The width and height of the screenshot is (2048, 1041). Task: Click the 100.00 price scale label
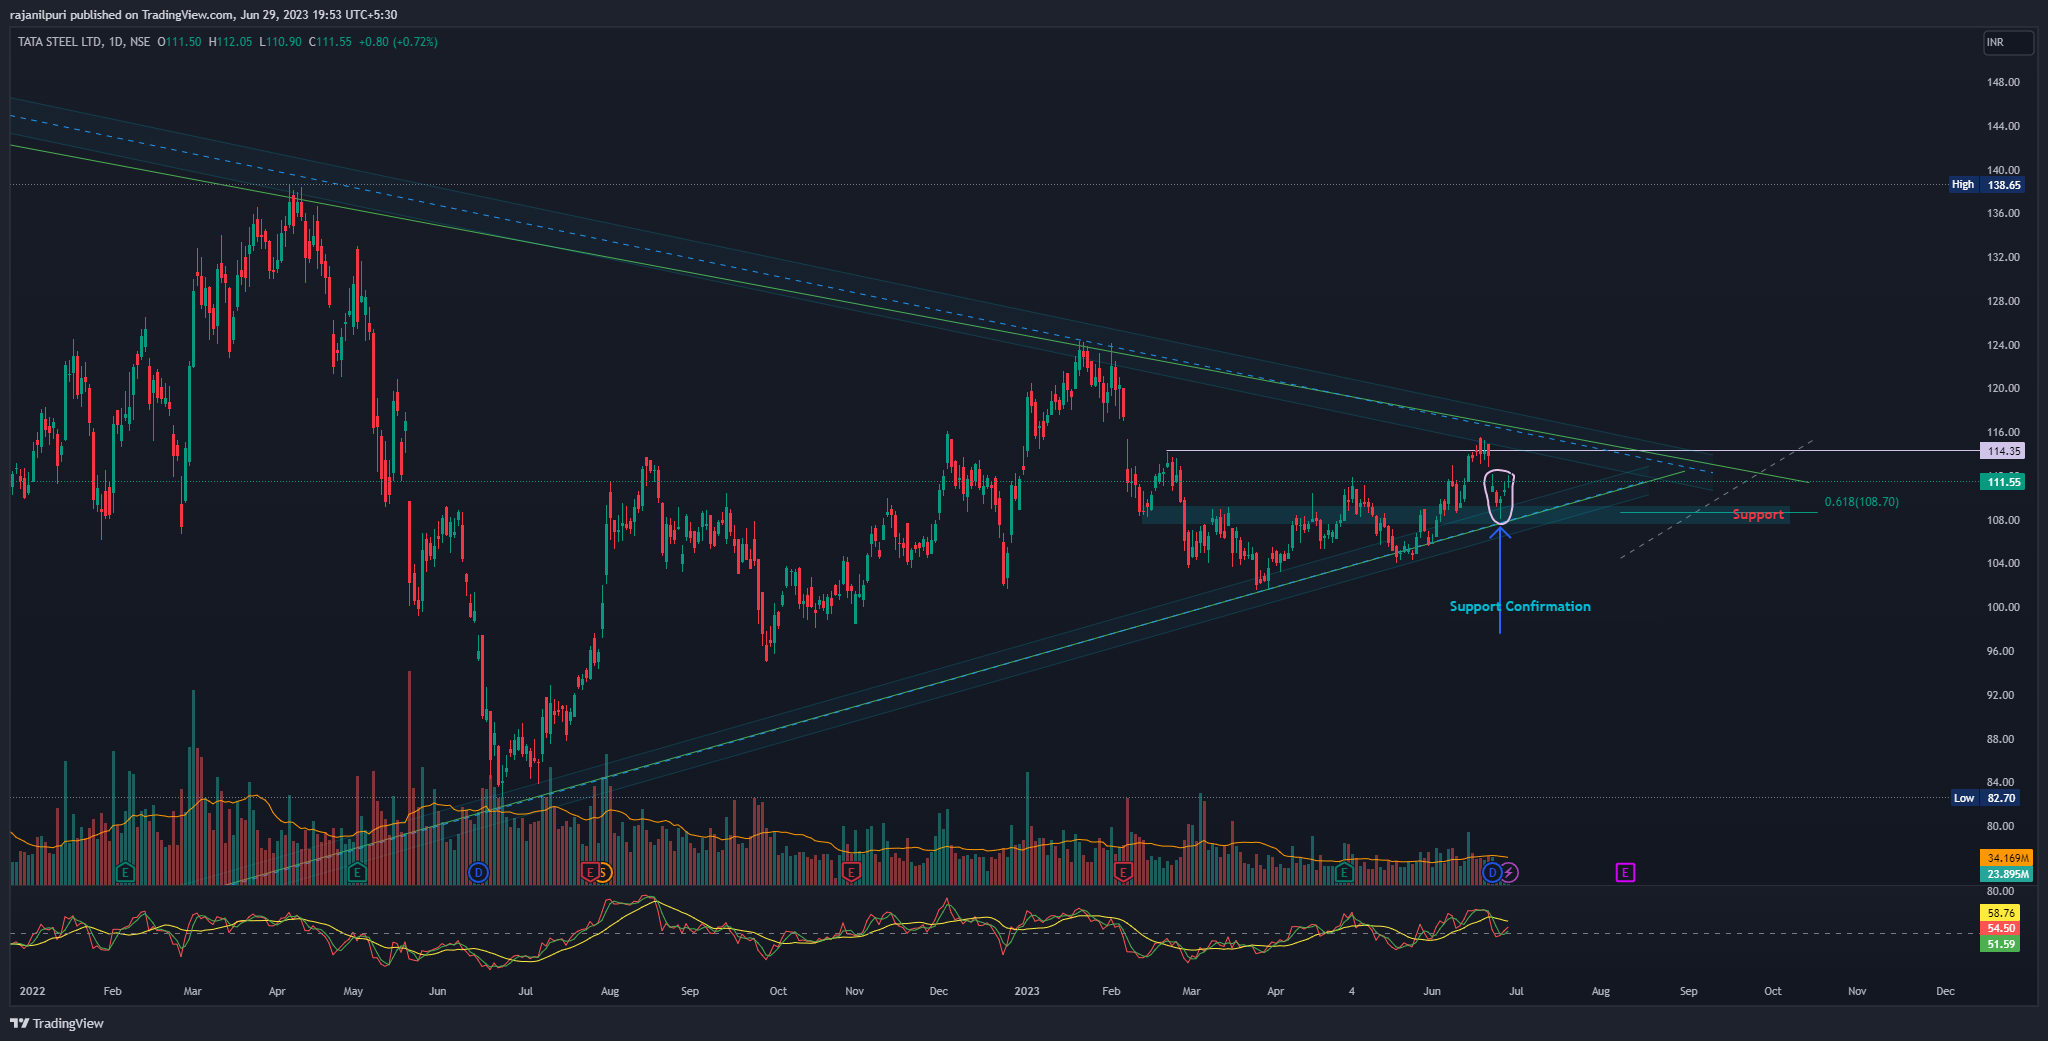2003,607
